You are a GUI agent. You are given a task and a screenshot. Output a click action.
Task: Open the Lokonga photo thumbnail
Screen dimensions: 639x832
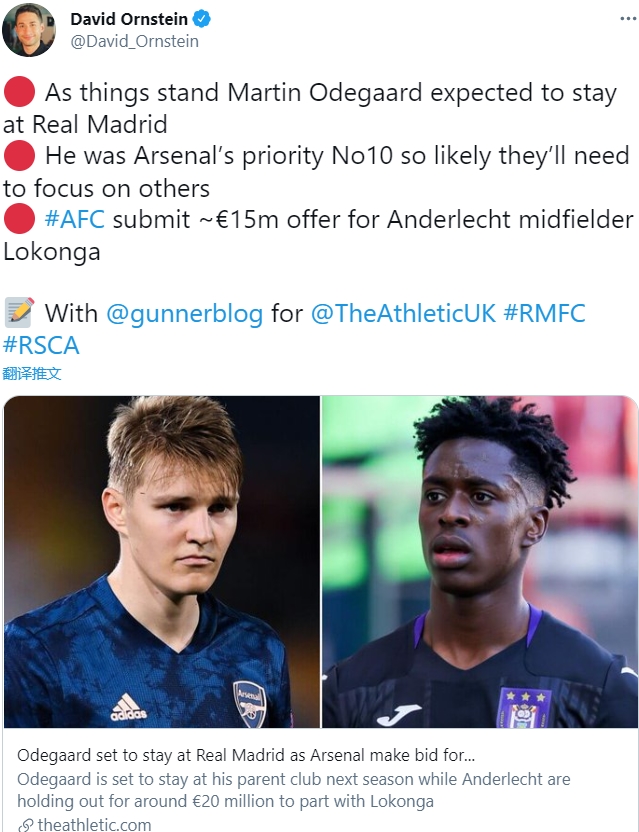[x=480, y=561]
